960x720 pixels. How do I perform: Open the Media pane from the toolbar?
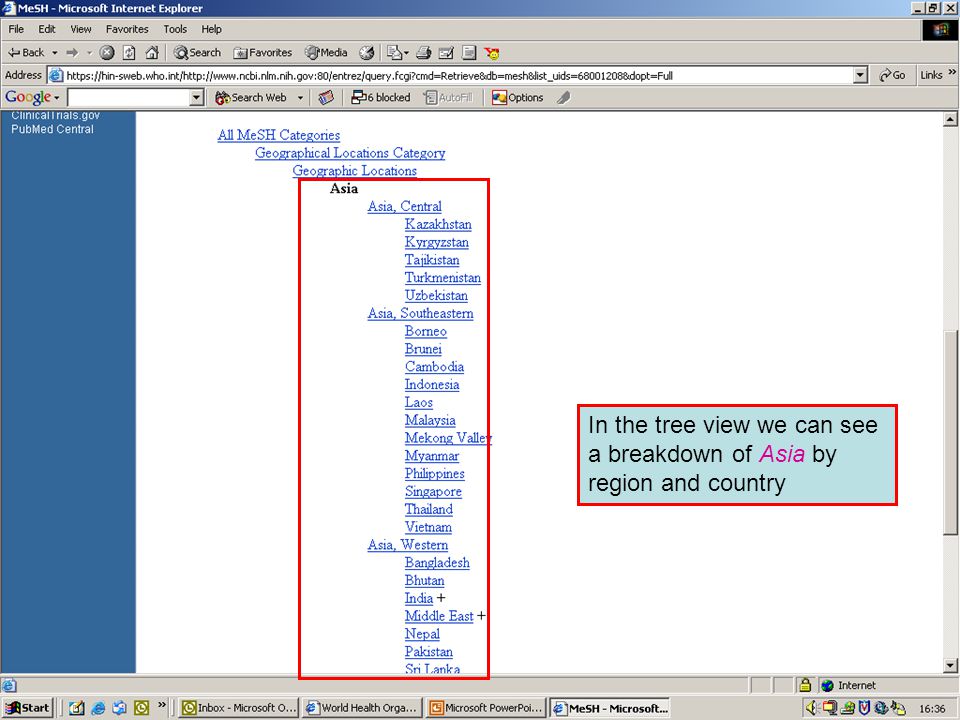click(326, 53)
